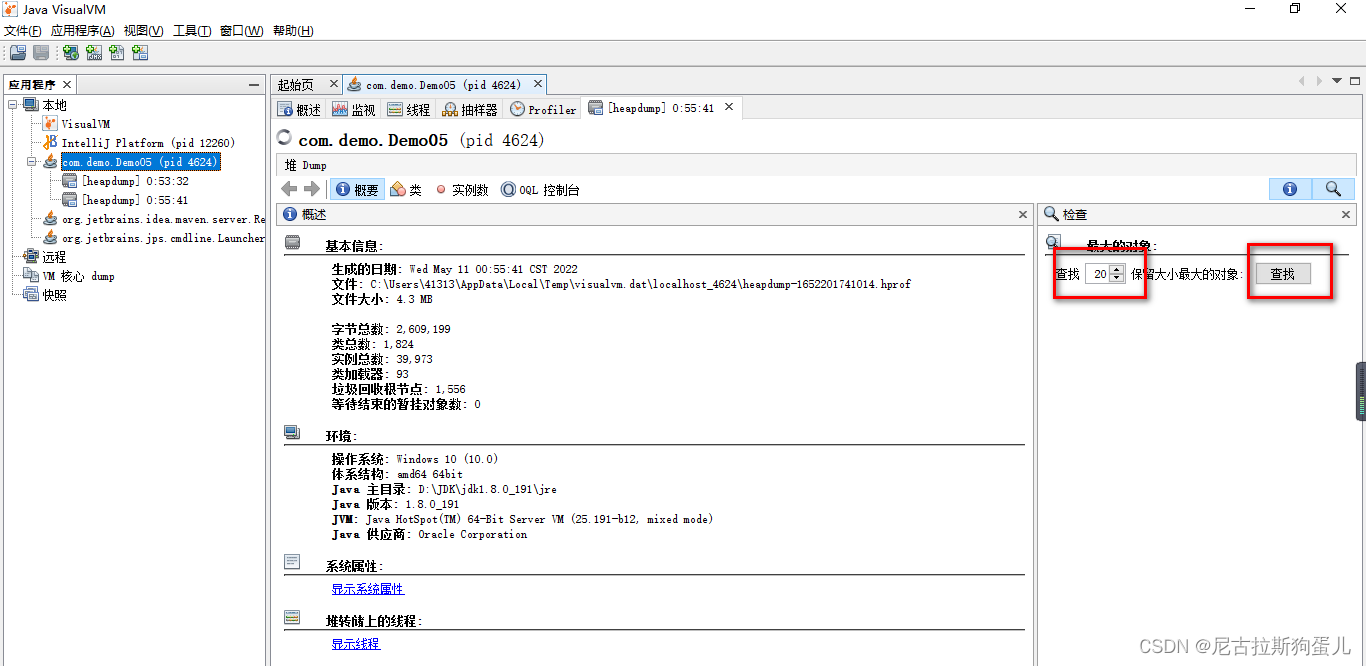Open the 文件(F) menu
The width and height of the screenshot is (1366, 666).
click(23, 31)
